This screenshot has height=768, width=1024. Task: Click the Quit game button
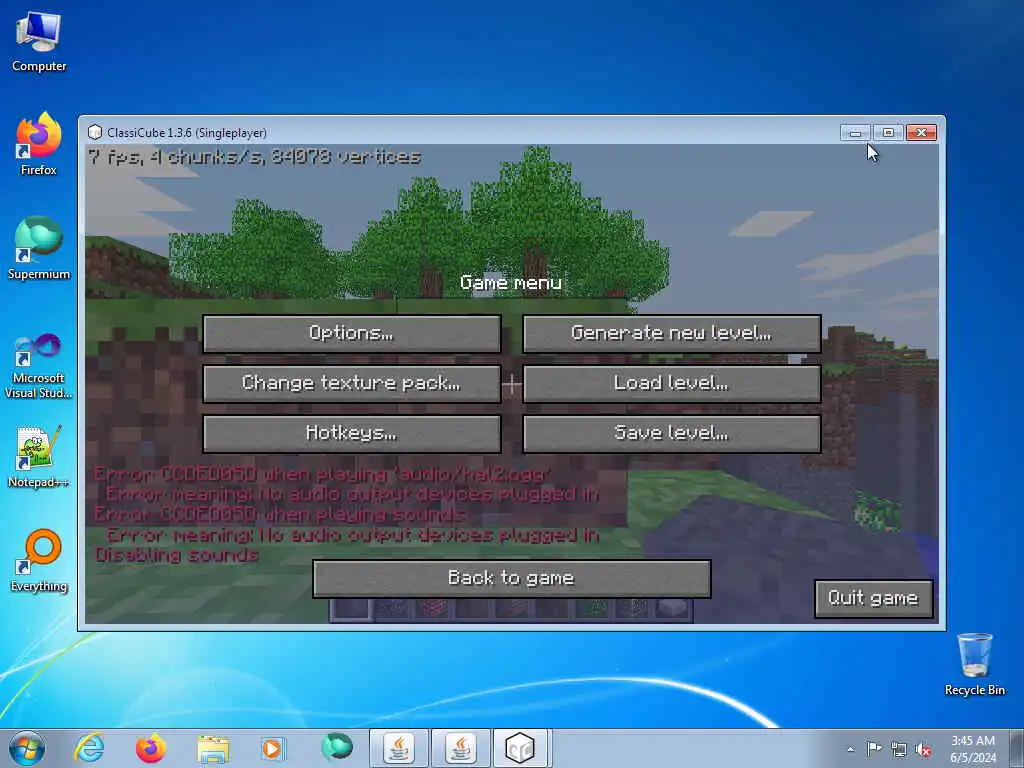873,598
